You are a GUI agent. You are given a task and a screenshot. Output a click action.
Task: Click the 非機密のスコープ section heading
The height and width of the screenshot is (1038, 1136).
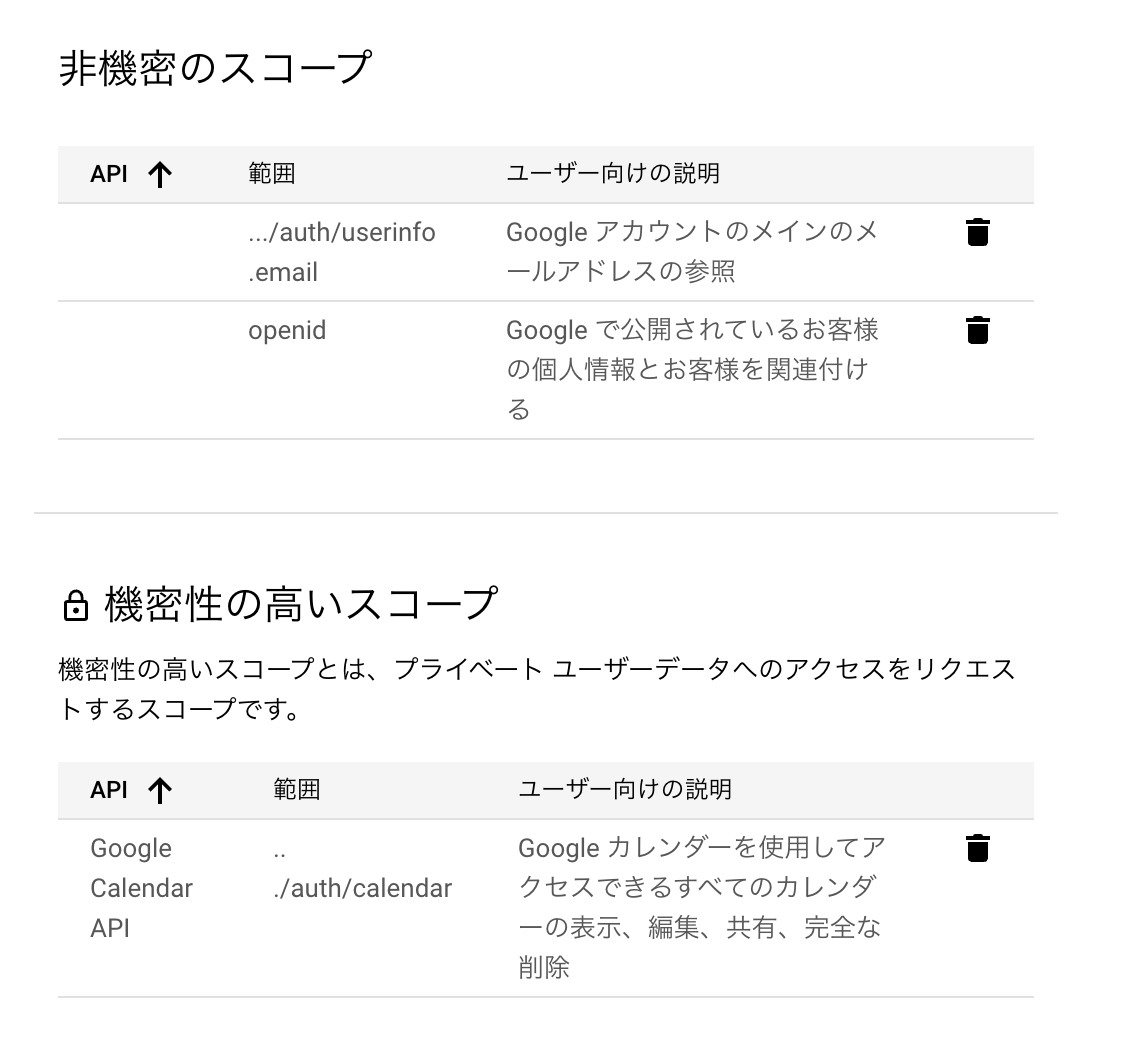coord(215,69)
